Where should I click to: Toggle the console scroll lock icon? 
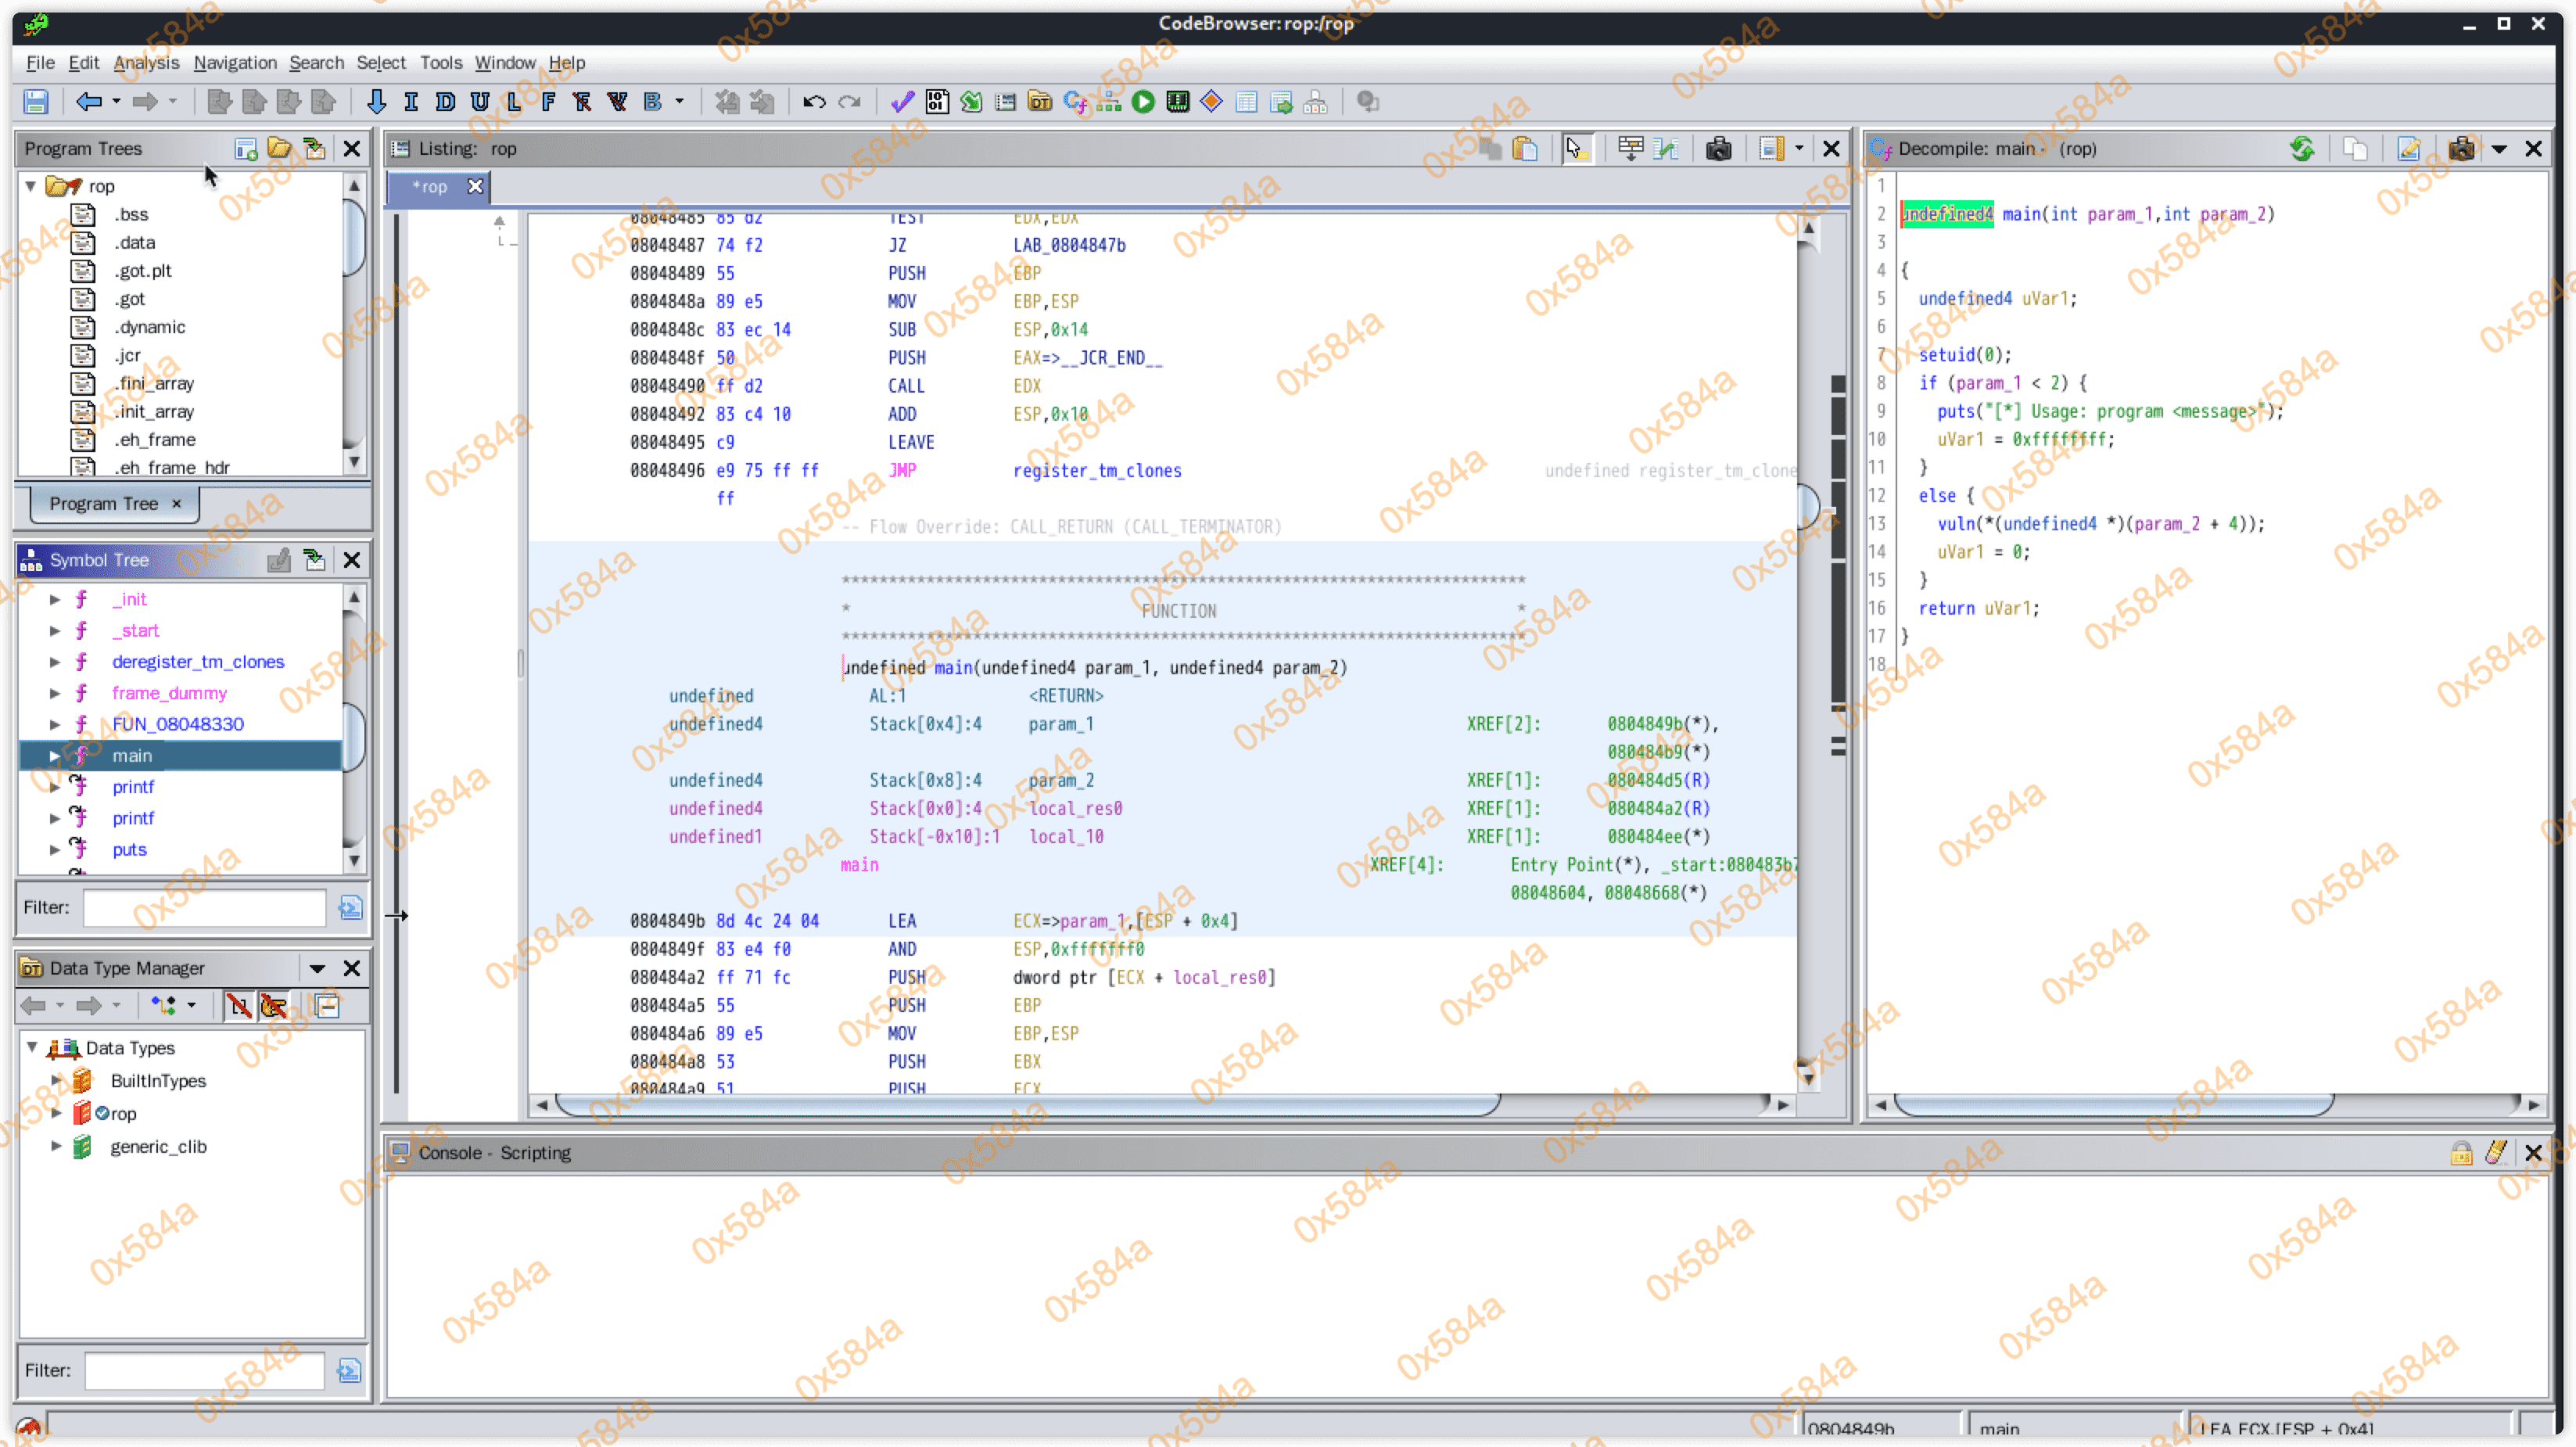click(x=2461, y=1153)
